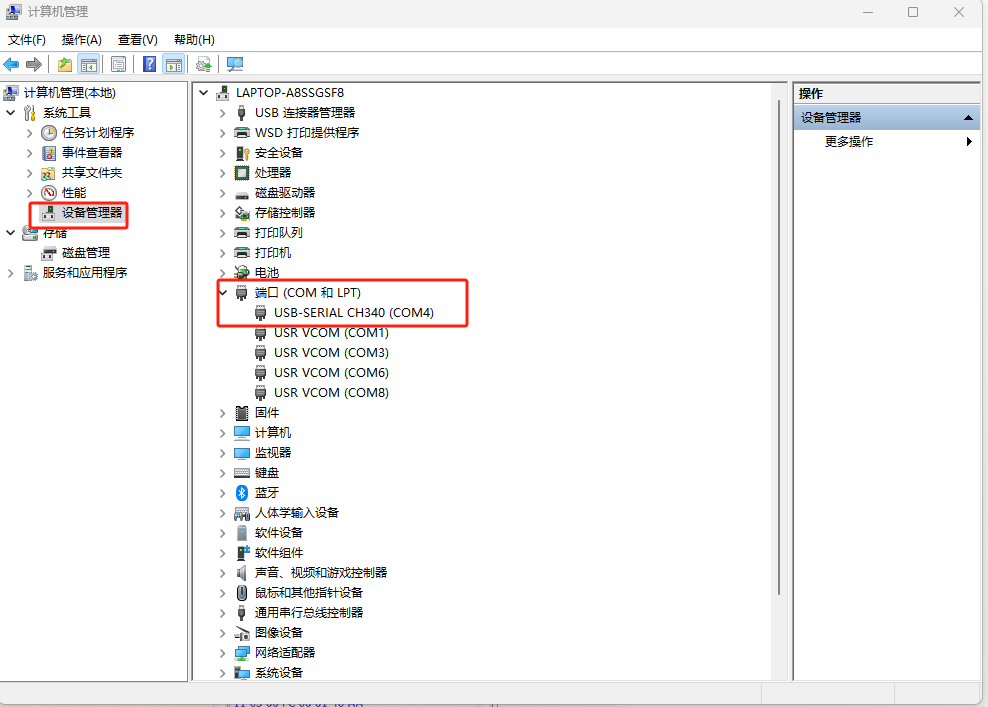Expand USB 连接器管理器 category

(222, 113)
